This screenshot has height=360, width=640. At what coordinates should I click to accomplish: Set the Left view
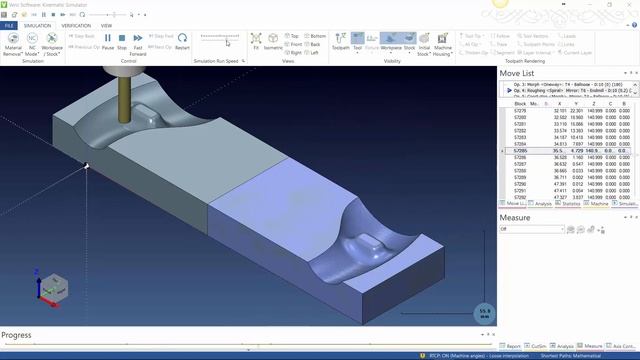pyautogui.click(x=311, y=53)
